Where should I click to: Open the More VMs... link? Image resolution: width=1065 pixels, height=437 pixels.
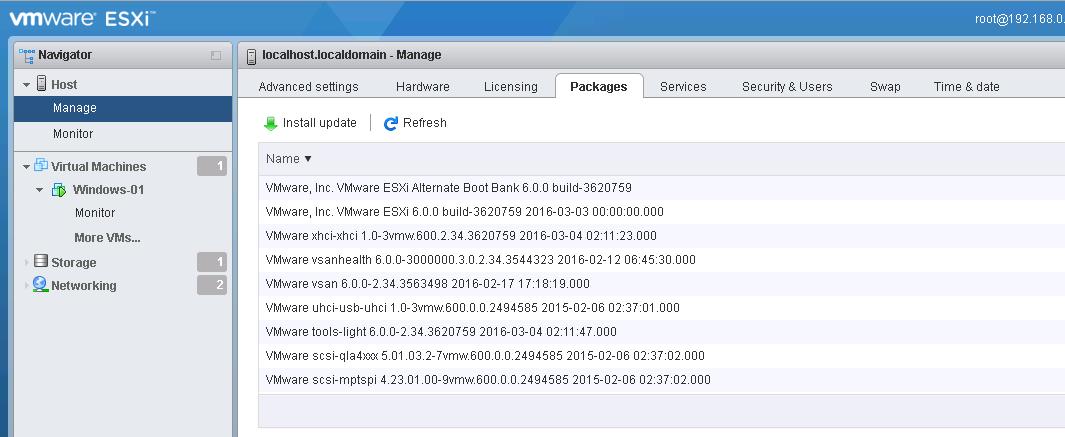(x=107, y=237)
